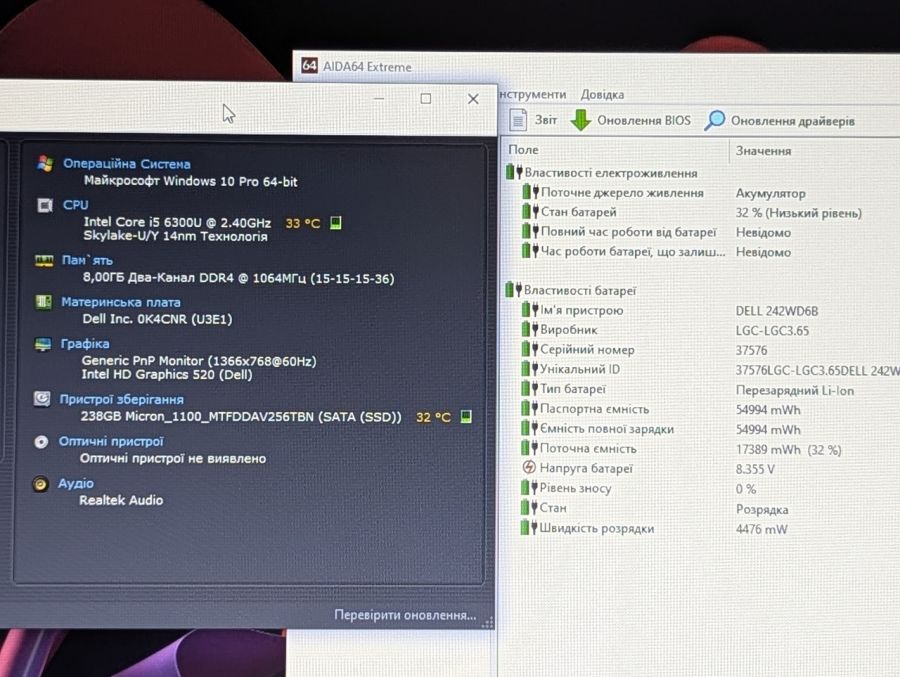This screenshot has height=677, width=900.
Task: Click the CPU chip icon
Action: (x=45, y=205)
